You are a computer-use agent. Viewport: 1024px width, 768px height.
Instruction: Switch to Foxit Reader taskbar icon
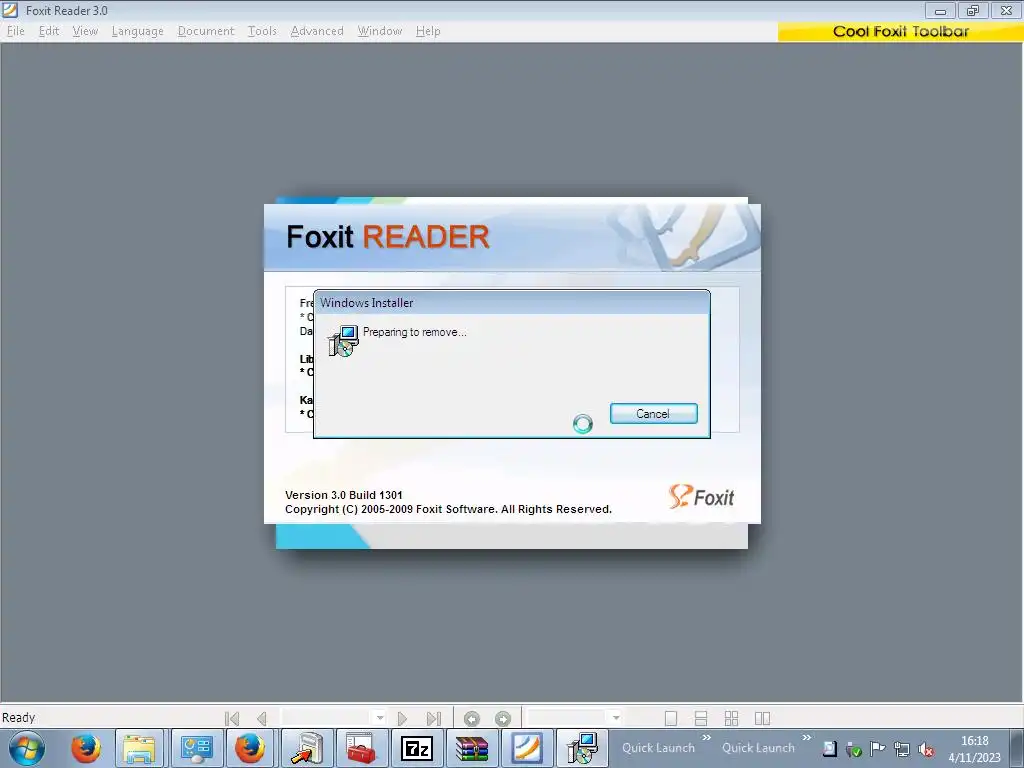[526, 748]
